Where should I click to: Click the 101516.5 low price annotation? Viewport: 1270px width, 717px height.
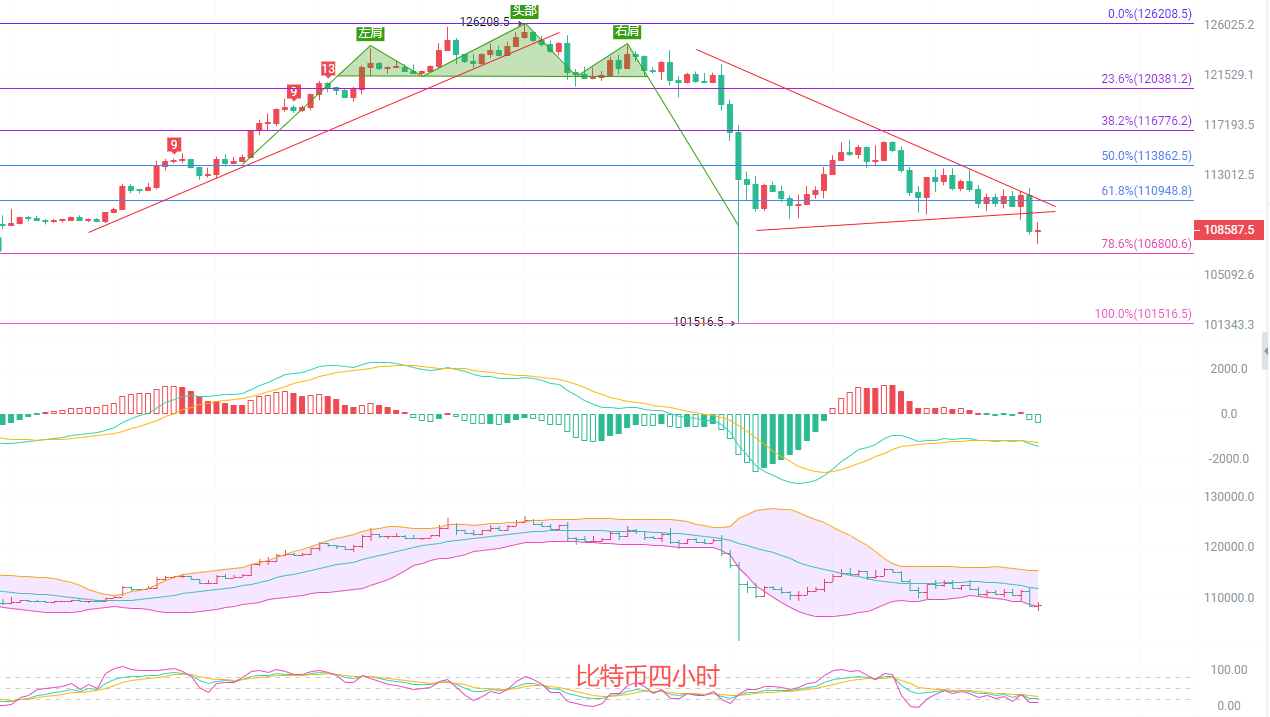[x=698, y=322]
